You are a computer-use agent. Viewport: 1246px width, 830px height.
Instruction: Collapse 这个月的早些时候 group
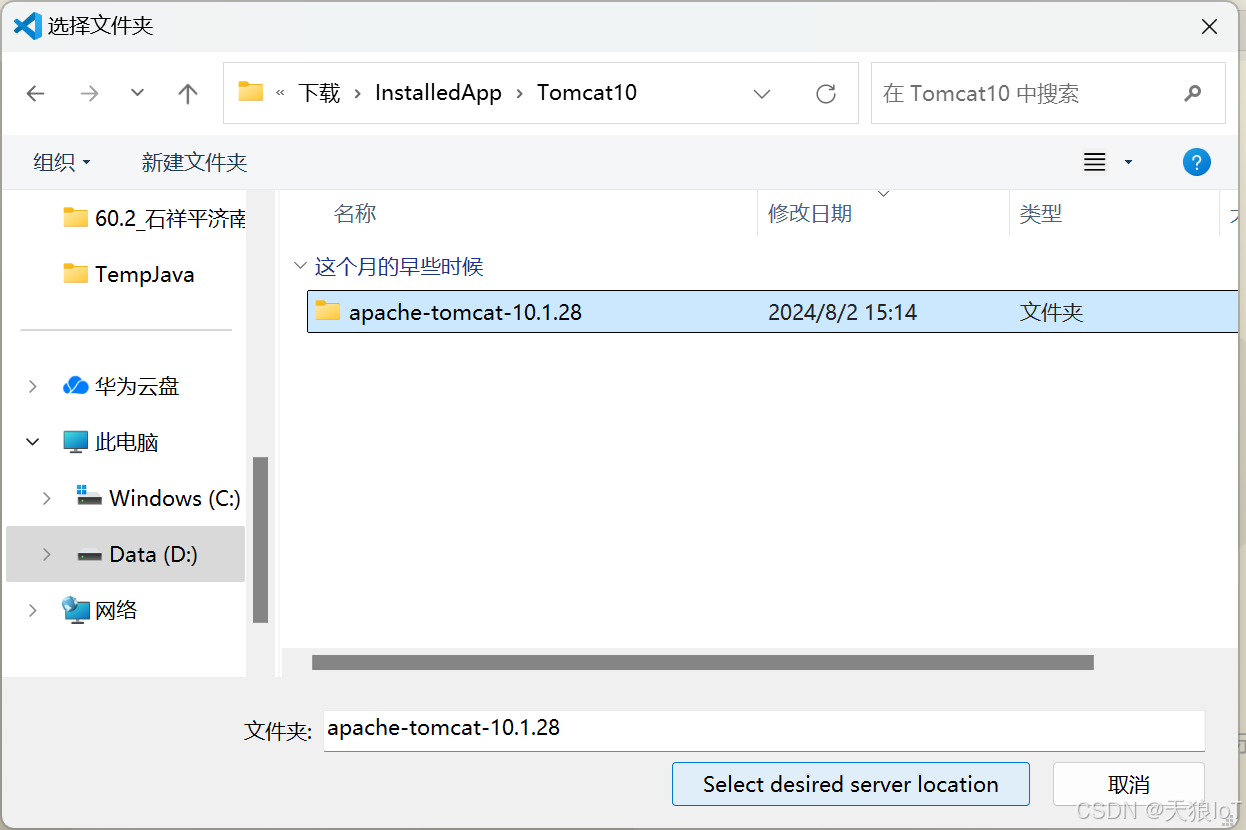coord(299,267)
